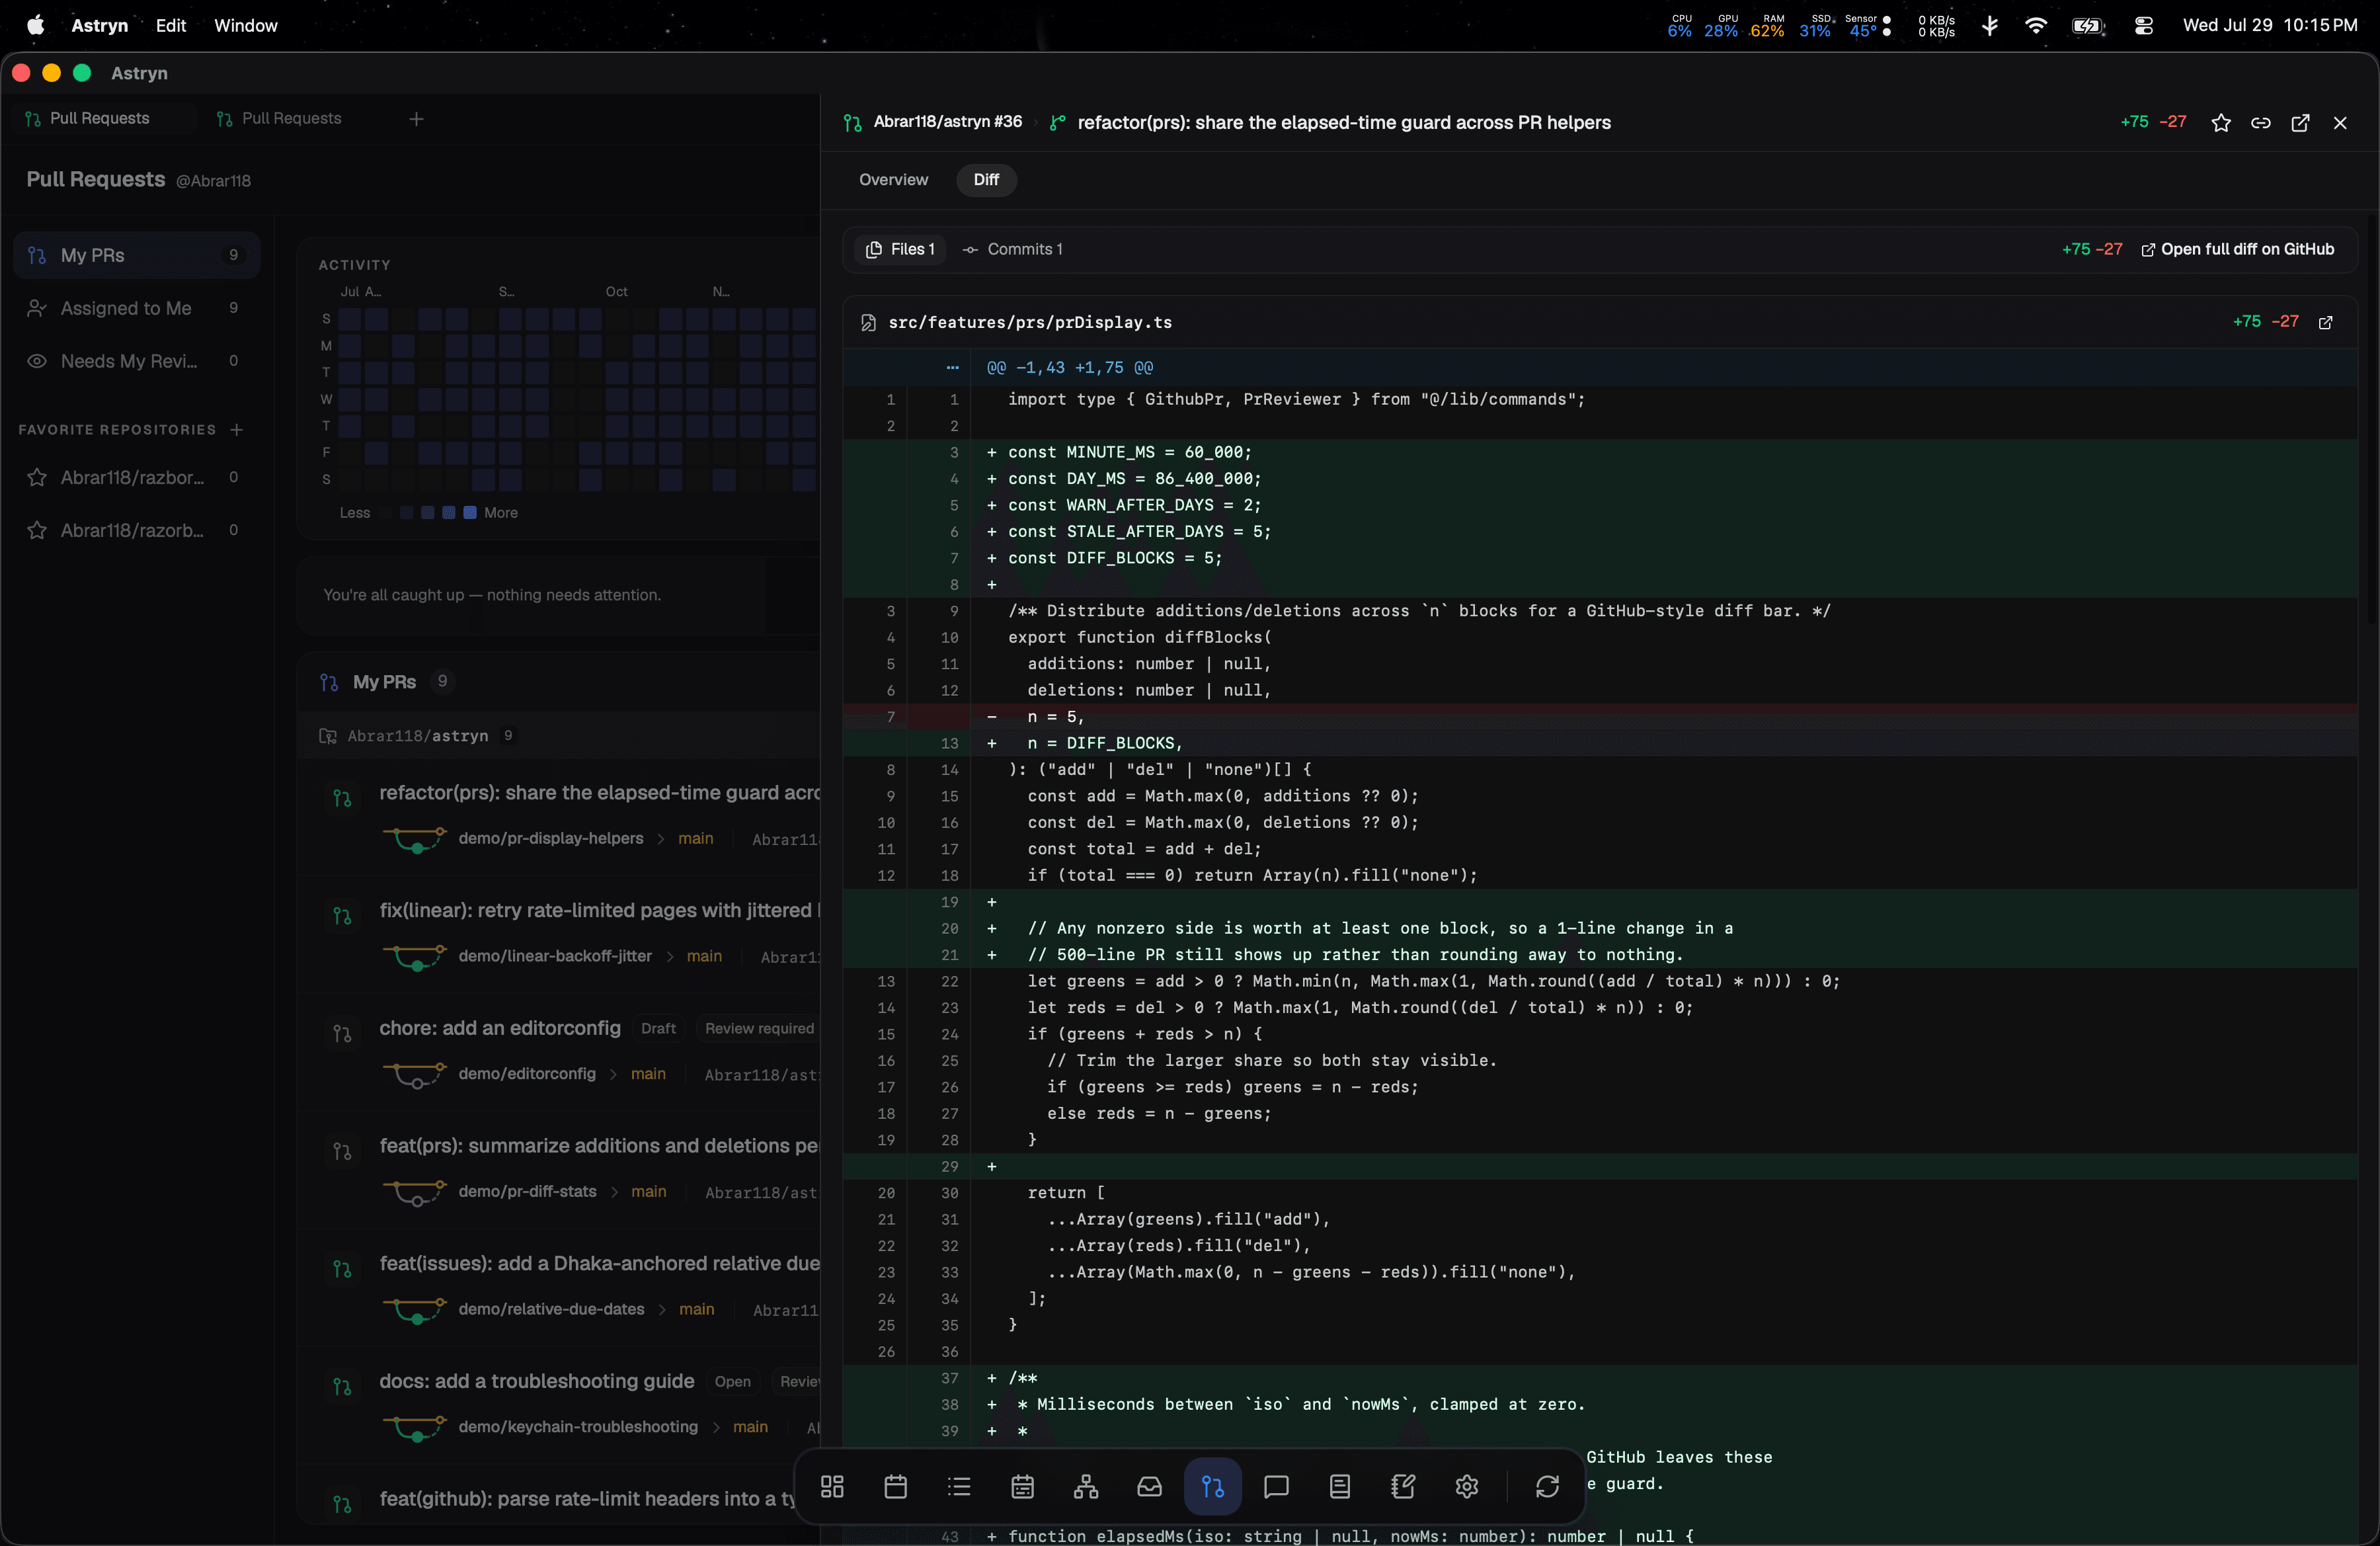The height and width of the screenshot is (1546, 2380).
Task: Star the pull request #36
Action: [2221, 123]
